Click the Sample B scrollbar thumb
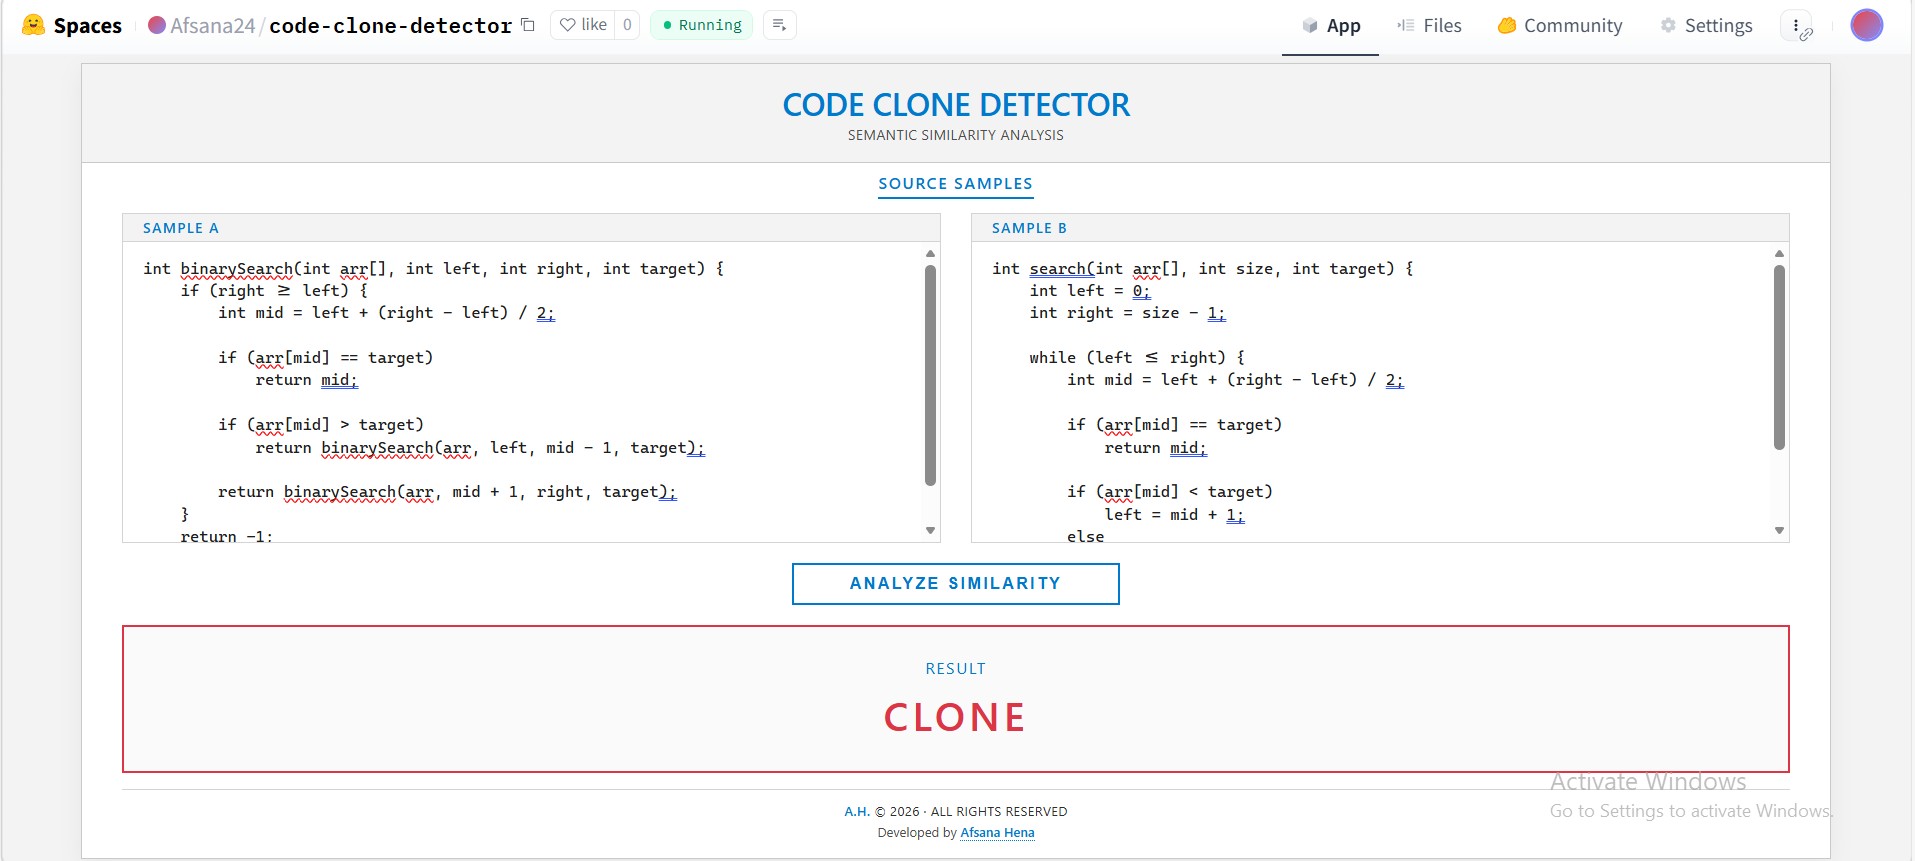The width and height of the screenshot is (1915, 861). pyautogui.click(x=1779, y=357)
